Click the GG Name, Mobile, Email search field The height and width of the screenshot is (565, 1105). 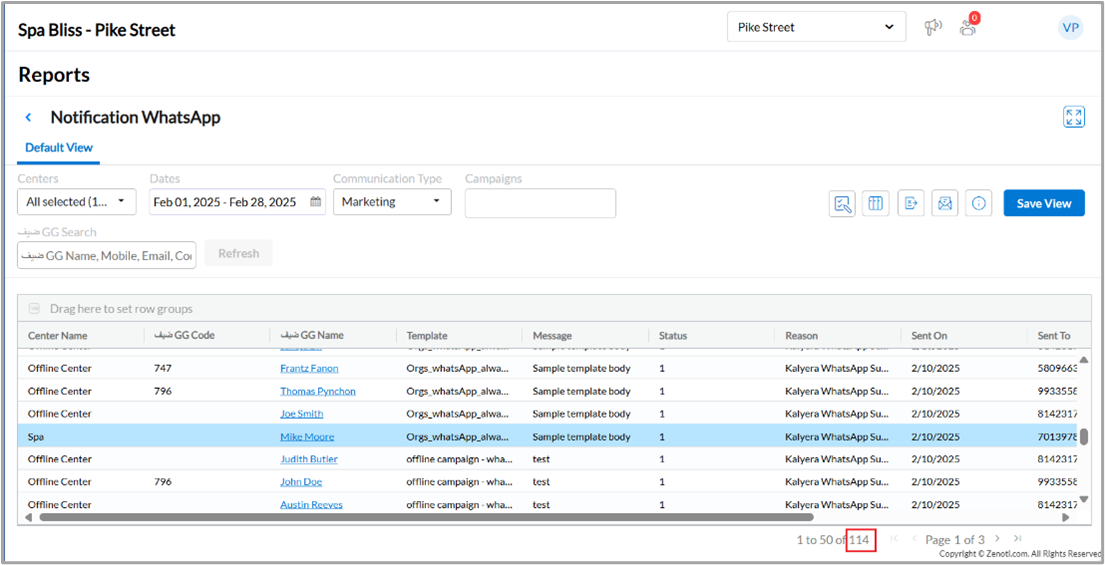[x=106, y=255]
